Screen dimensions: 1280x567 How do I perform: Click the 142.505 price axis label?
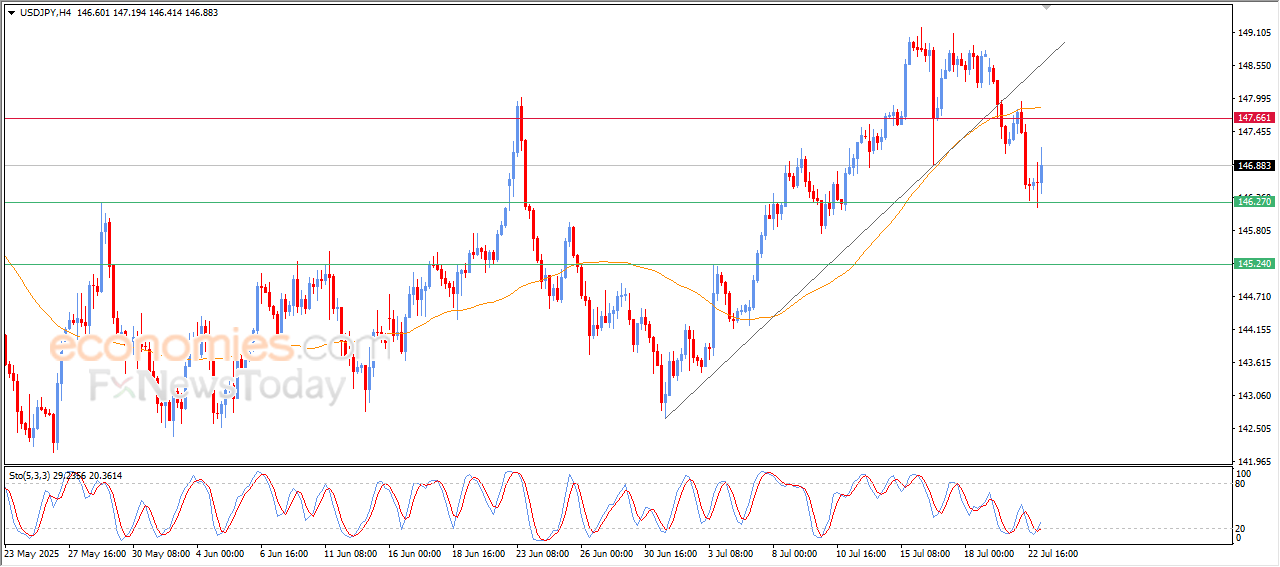coord(1254,429)
